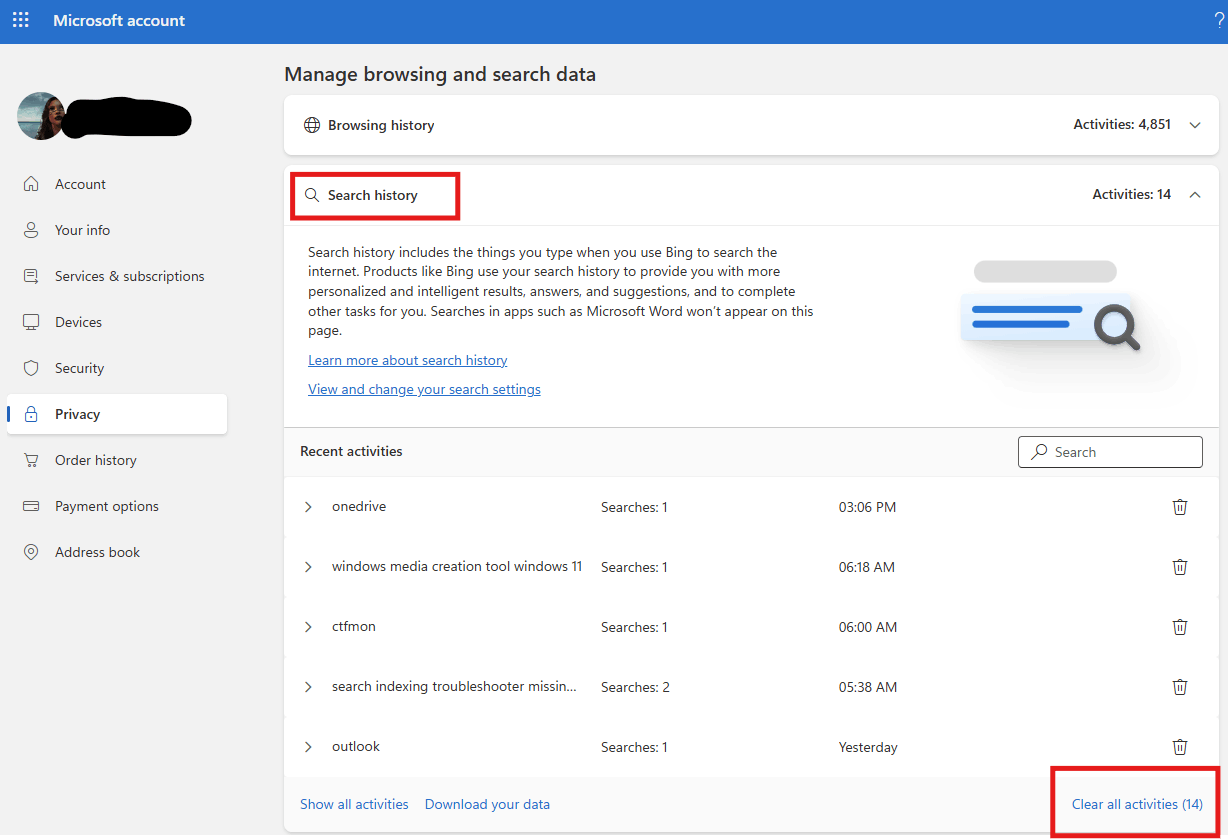Expand the outlook activity row
This screenshot has height=839, width=1228.
click(308, 747)
